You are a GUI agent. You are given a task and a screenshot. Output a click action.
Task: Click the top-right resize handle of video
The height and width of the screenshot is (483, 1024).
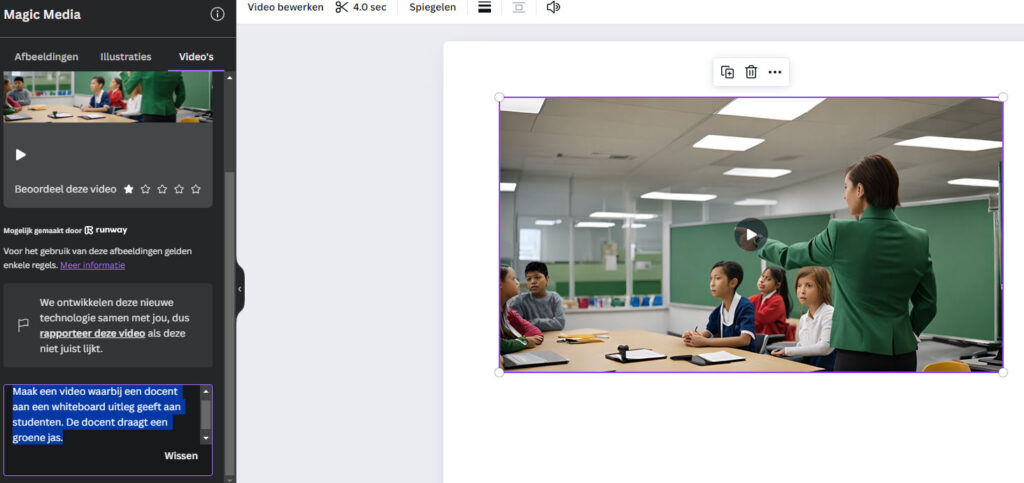(x=1003, y=97)
